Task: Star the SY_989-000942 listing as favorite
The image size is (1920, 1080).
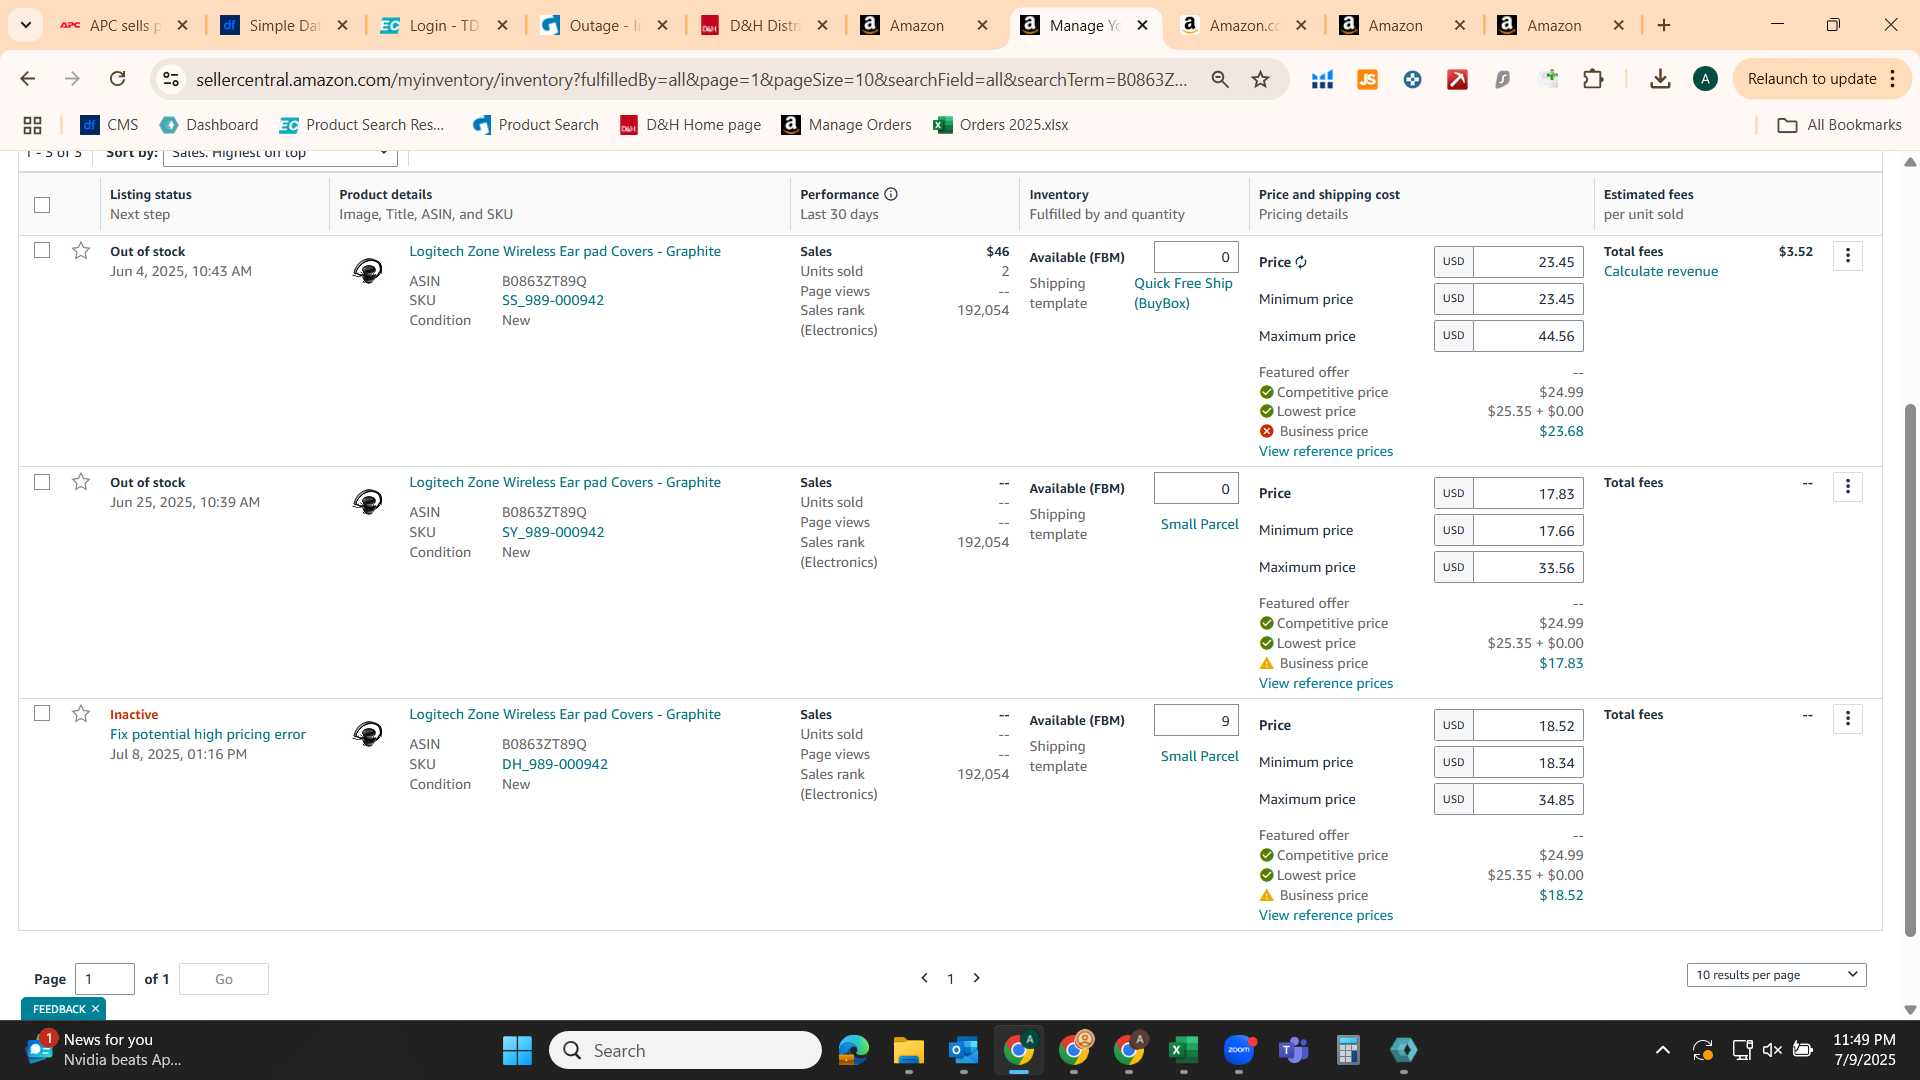Action: pos(81,482)
